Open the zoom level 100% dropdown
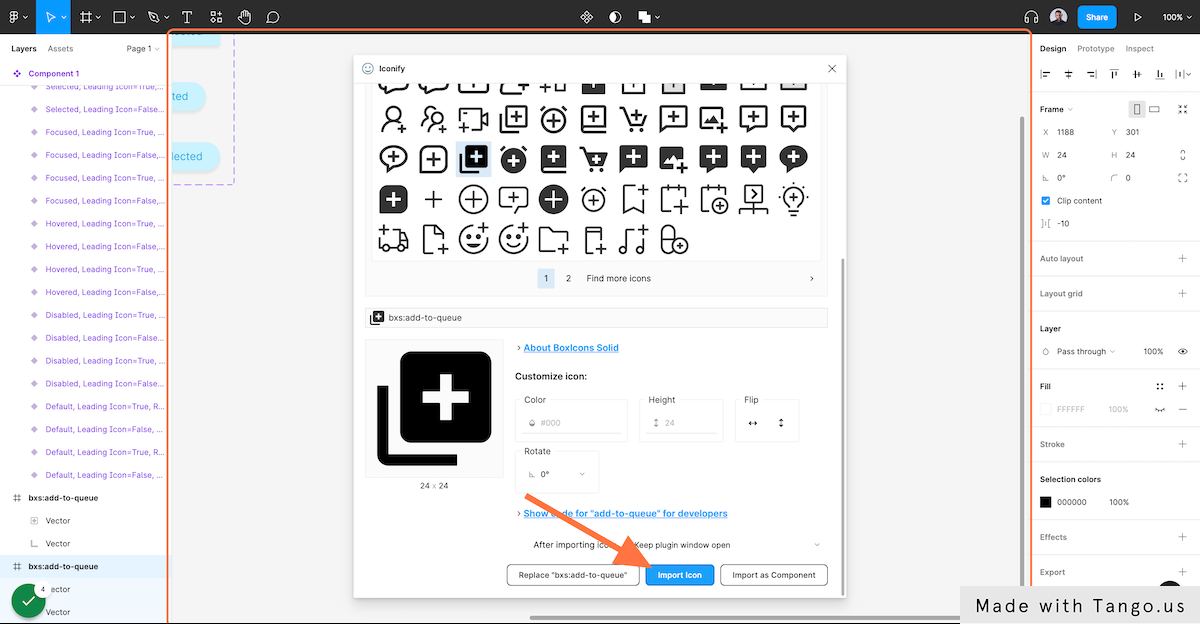This screenshot has width=1200, height=624. 1173,17
